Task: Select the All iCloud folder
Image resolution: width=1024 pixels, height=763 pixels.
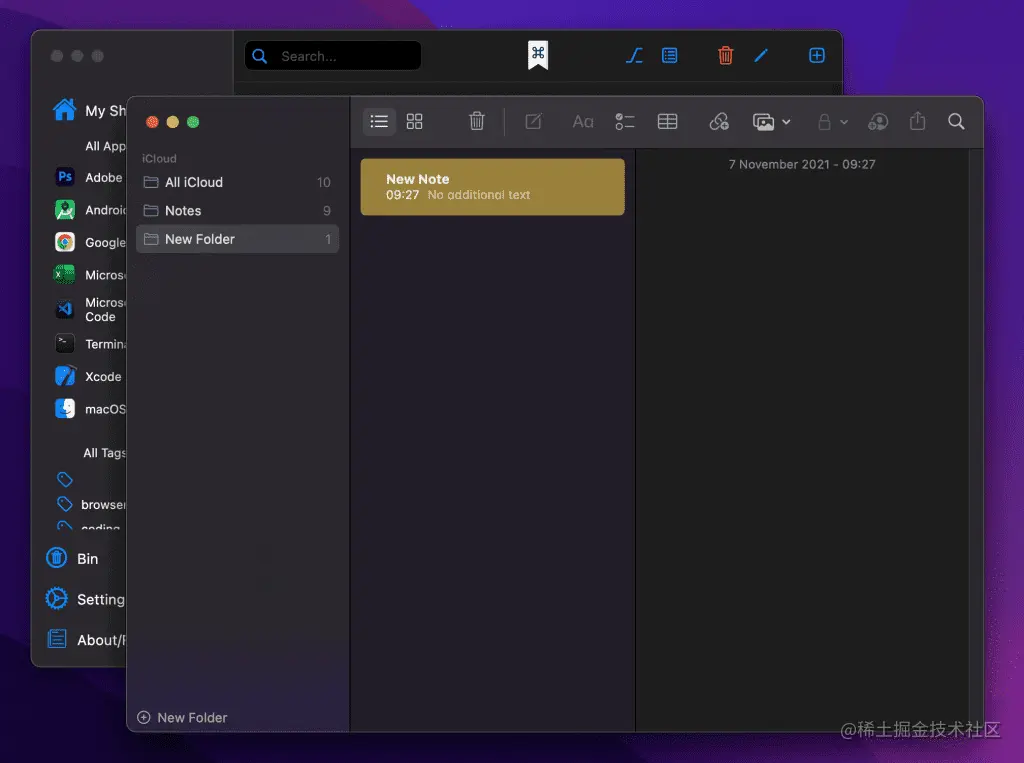Action: 237,182
